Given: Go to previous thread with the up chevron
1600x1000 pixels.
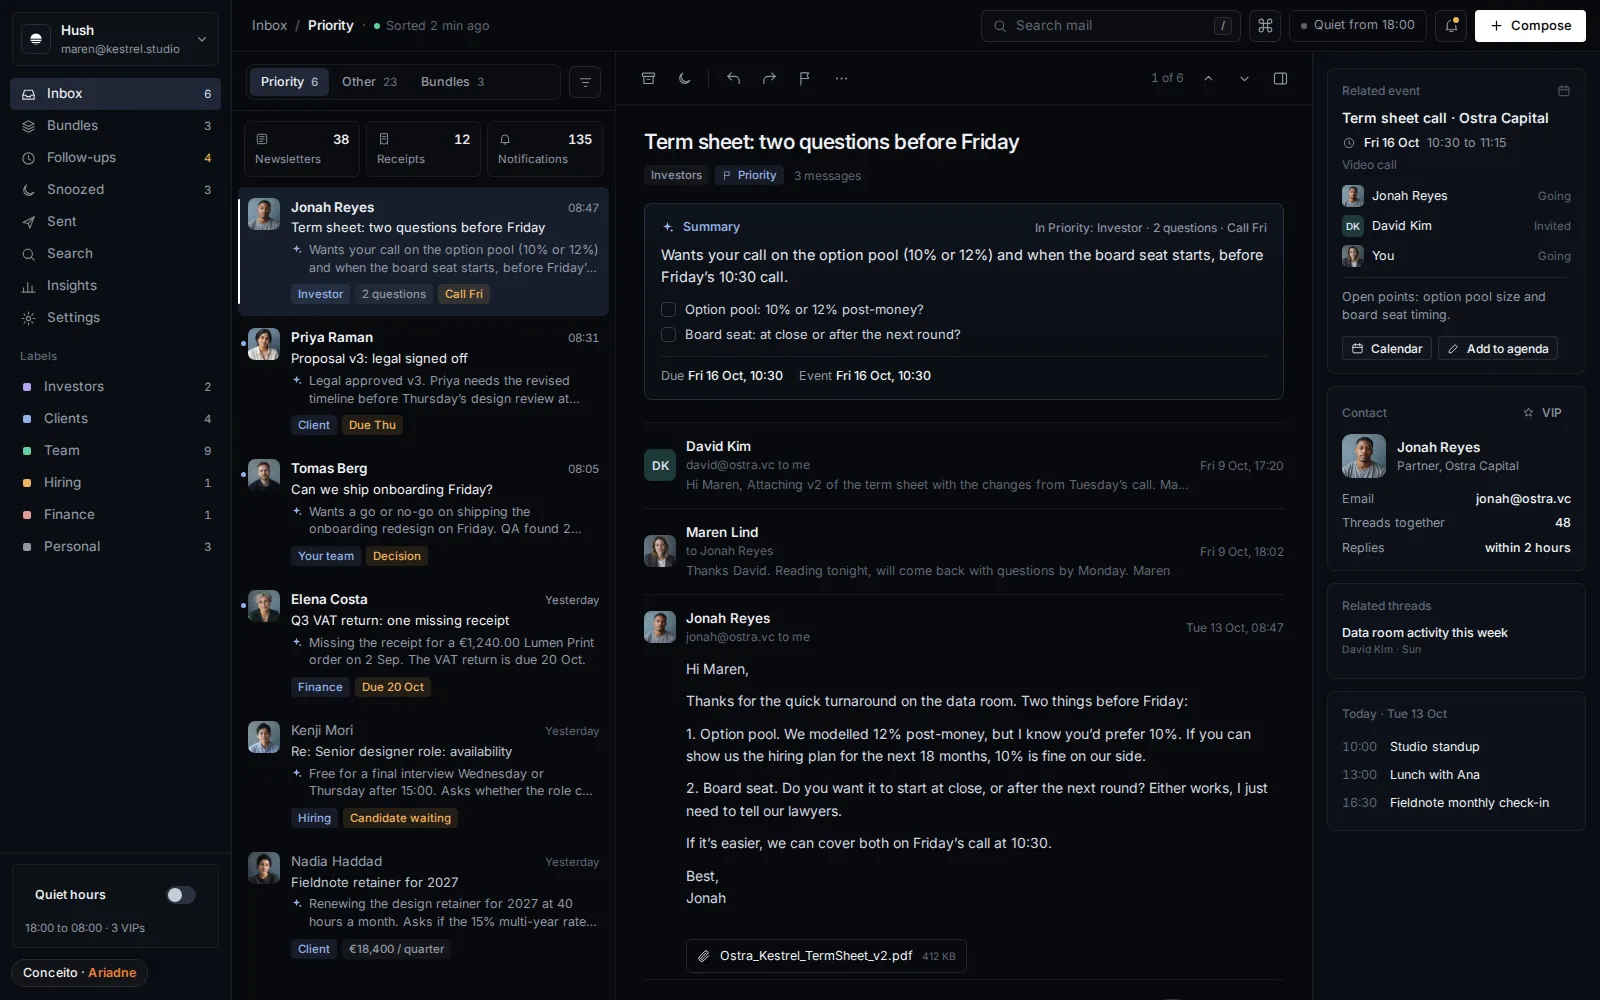Looking at the screenshot, I should 1208,78.
